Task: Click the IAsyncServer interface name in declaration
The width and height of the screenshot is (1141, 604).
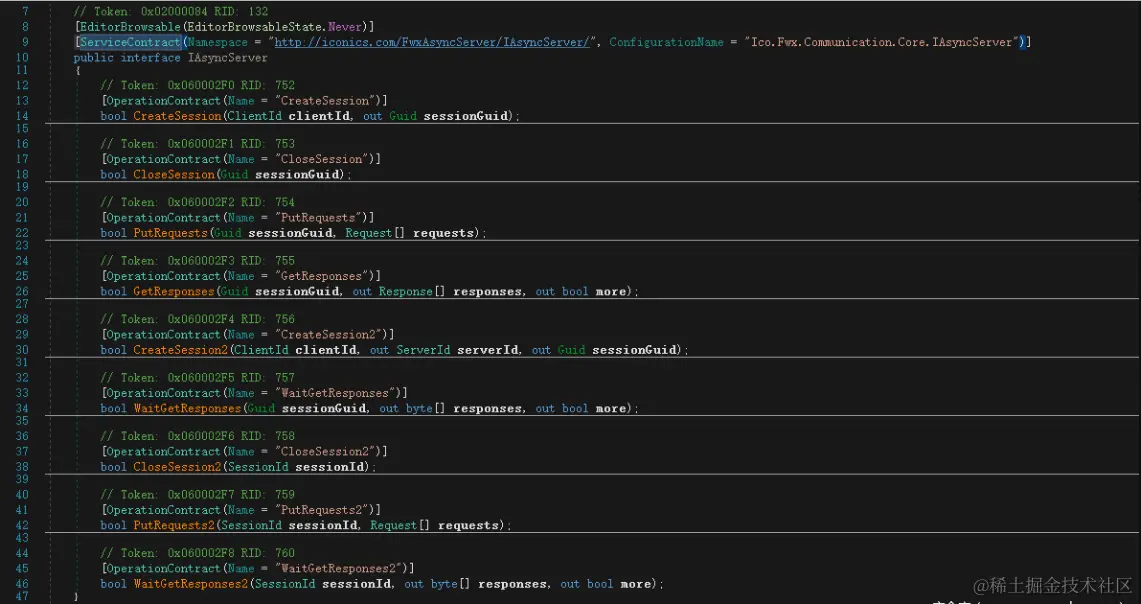Action: click(227, 57)
